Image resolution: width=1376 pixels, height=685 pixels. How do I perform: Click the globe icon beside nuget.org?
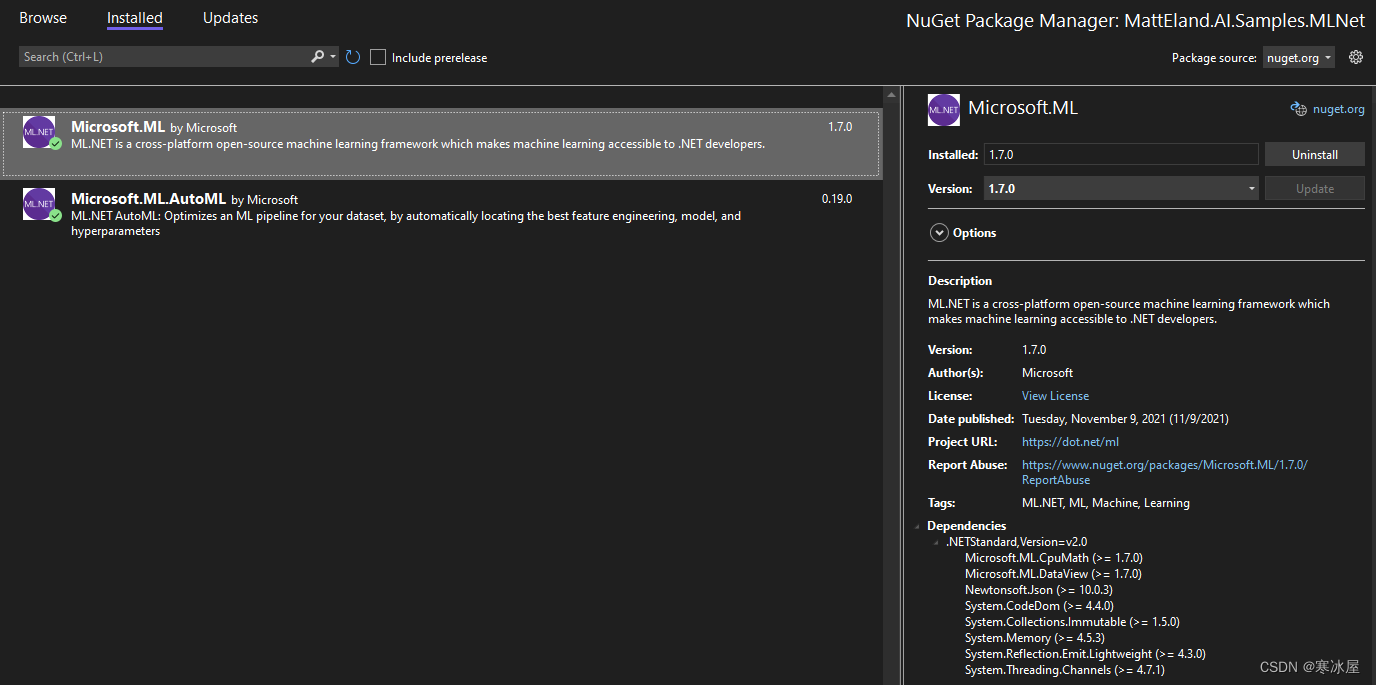[1299, 109]
